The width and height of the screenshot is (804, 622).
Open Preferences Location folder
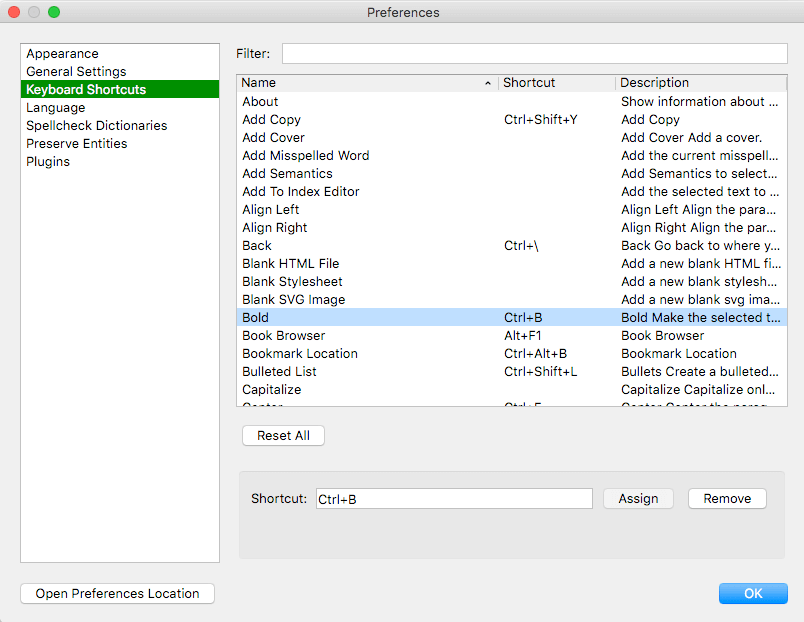tap(116, 593)
